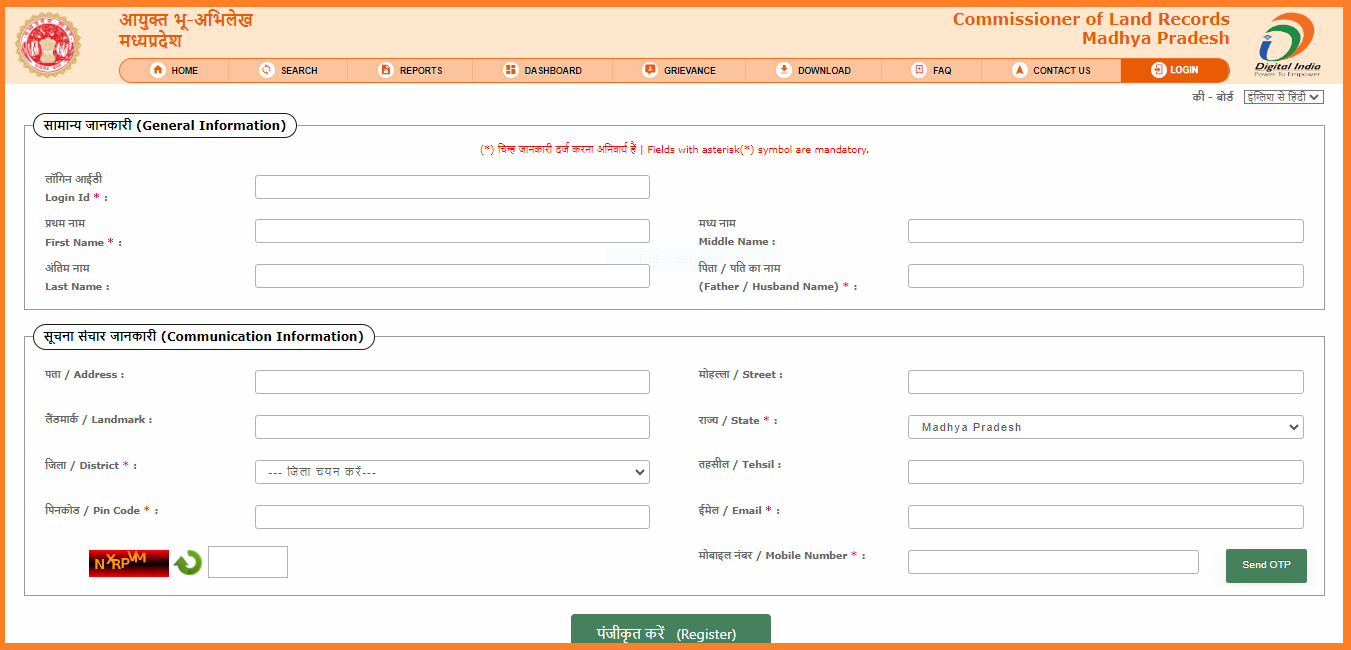Click the Contact Us icon
Image resolution: width=1351 pixels, height=650 pixels.
pyautogui.click(x=1020, y=70)
